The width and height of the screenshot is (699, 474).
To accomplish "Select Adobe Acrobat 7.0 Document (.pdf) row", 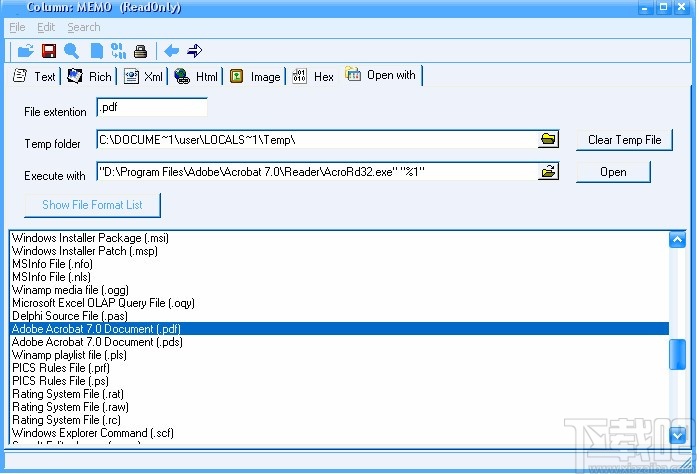I will 339,329.
